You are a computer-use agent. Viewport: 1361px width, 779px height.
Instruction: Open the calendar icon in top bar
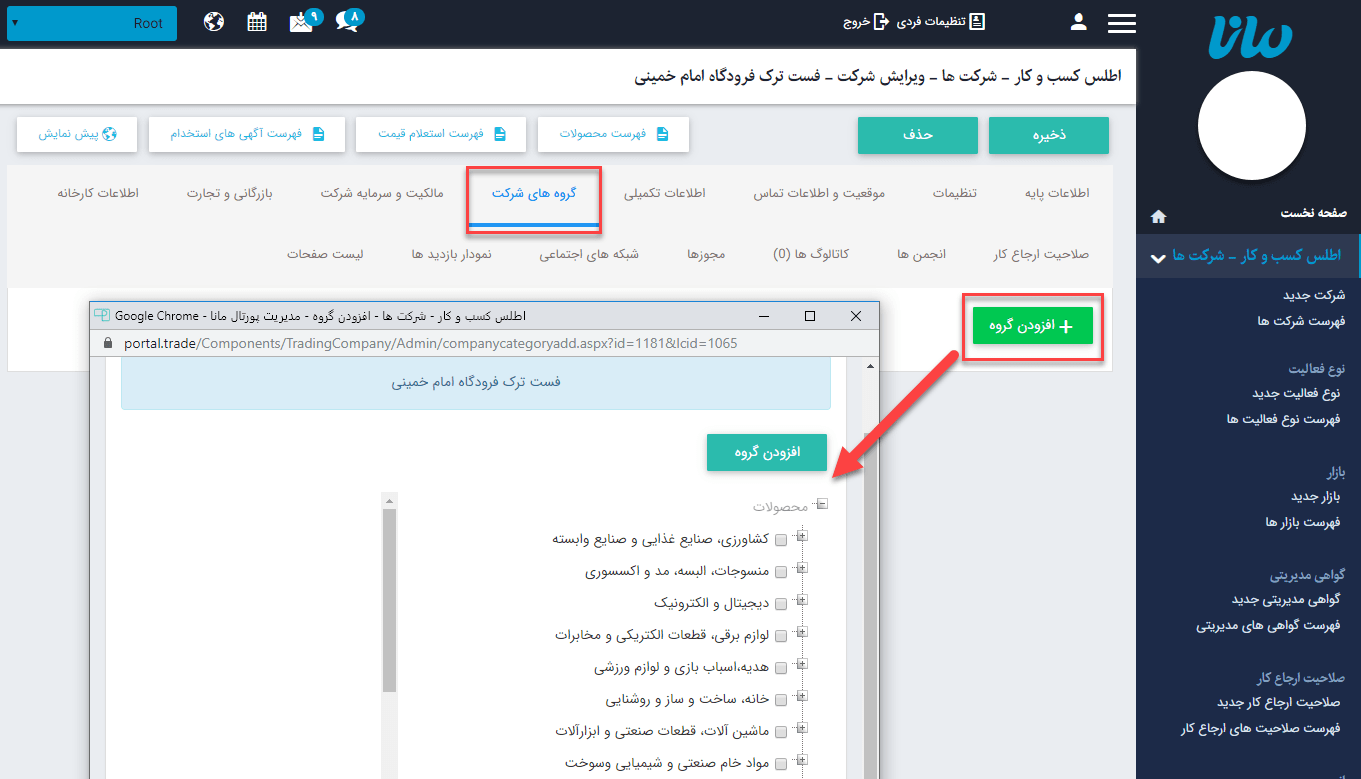click(x=257, y=22)
